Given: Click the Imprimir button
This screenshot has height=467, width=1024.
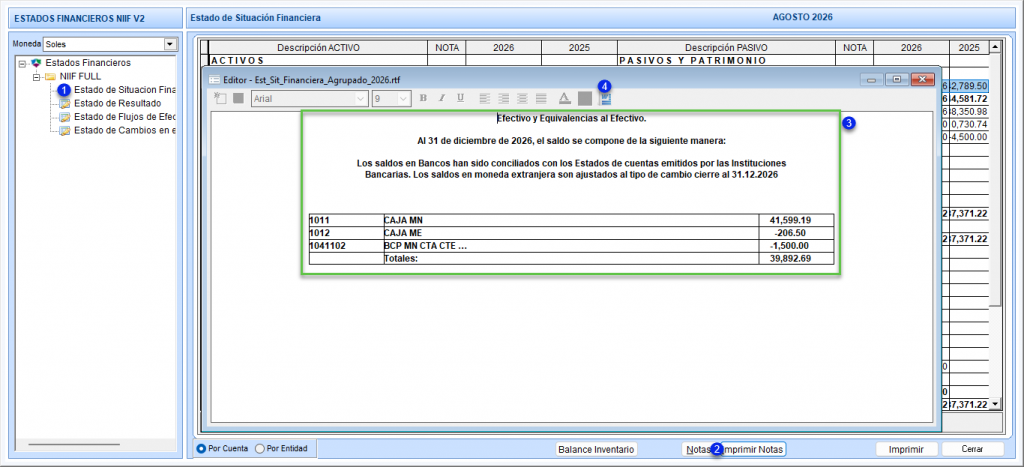Looking at the screenshot, I should [x=906, y=449].
